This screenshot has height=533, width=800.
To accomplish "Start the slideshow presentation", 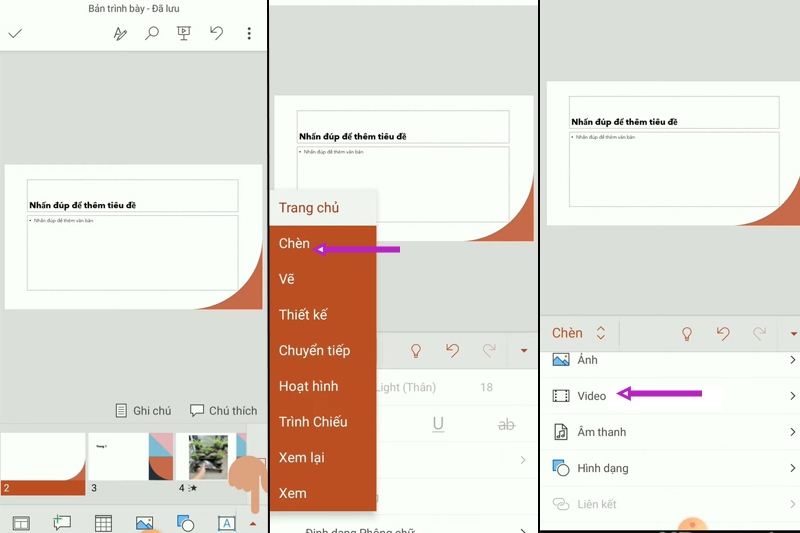I will (184, 33).
